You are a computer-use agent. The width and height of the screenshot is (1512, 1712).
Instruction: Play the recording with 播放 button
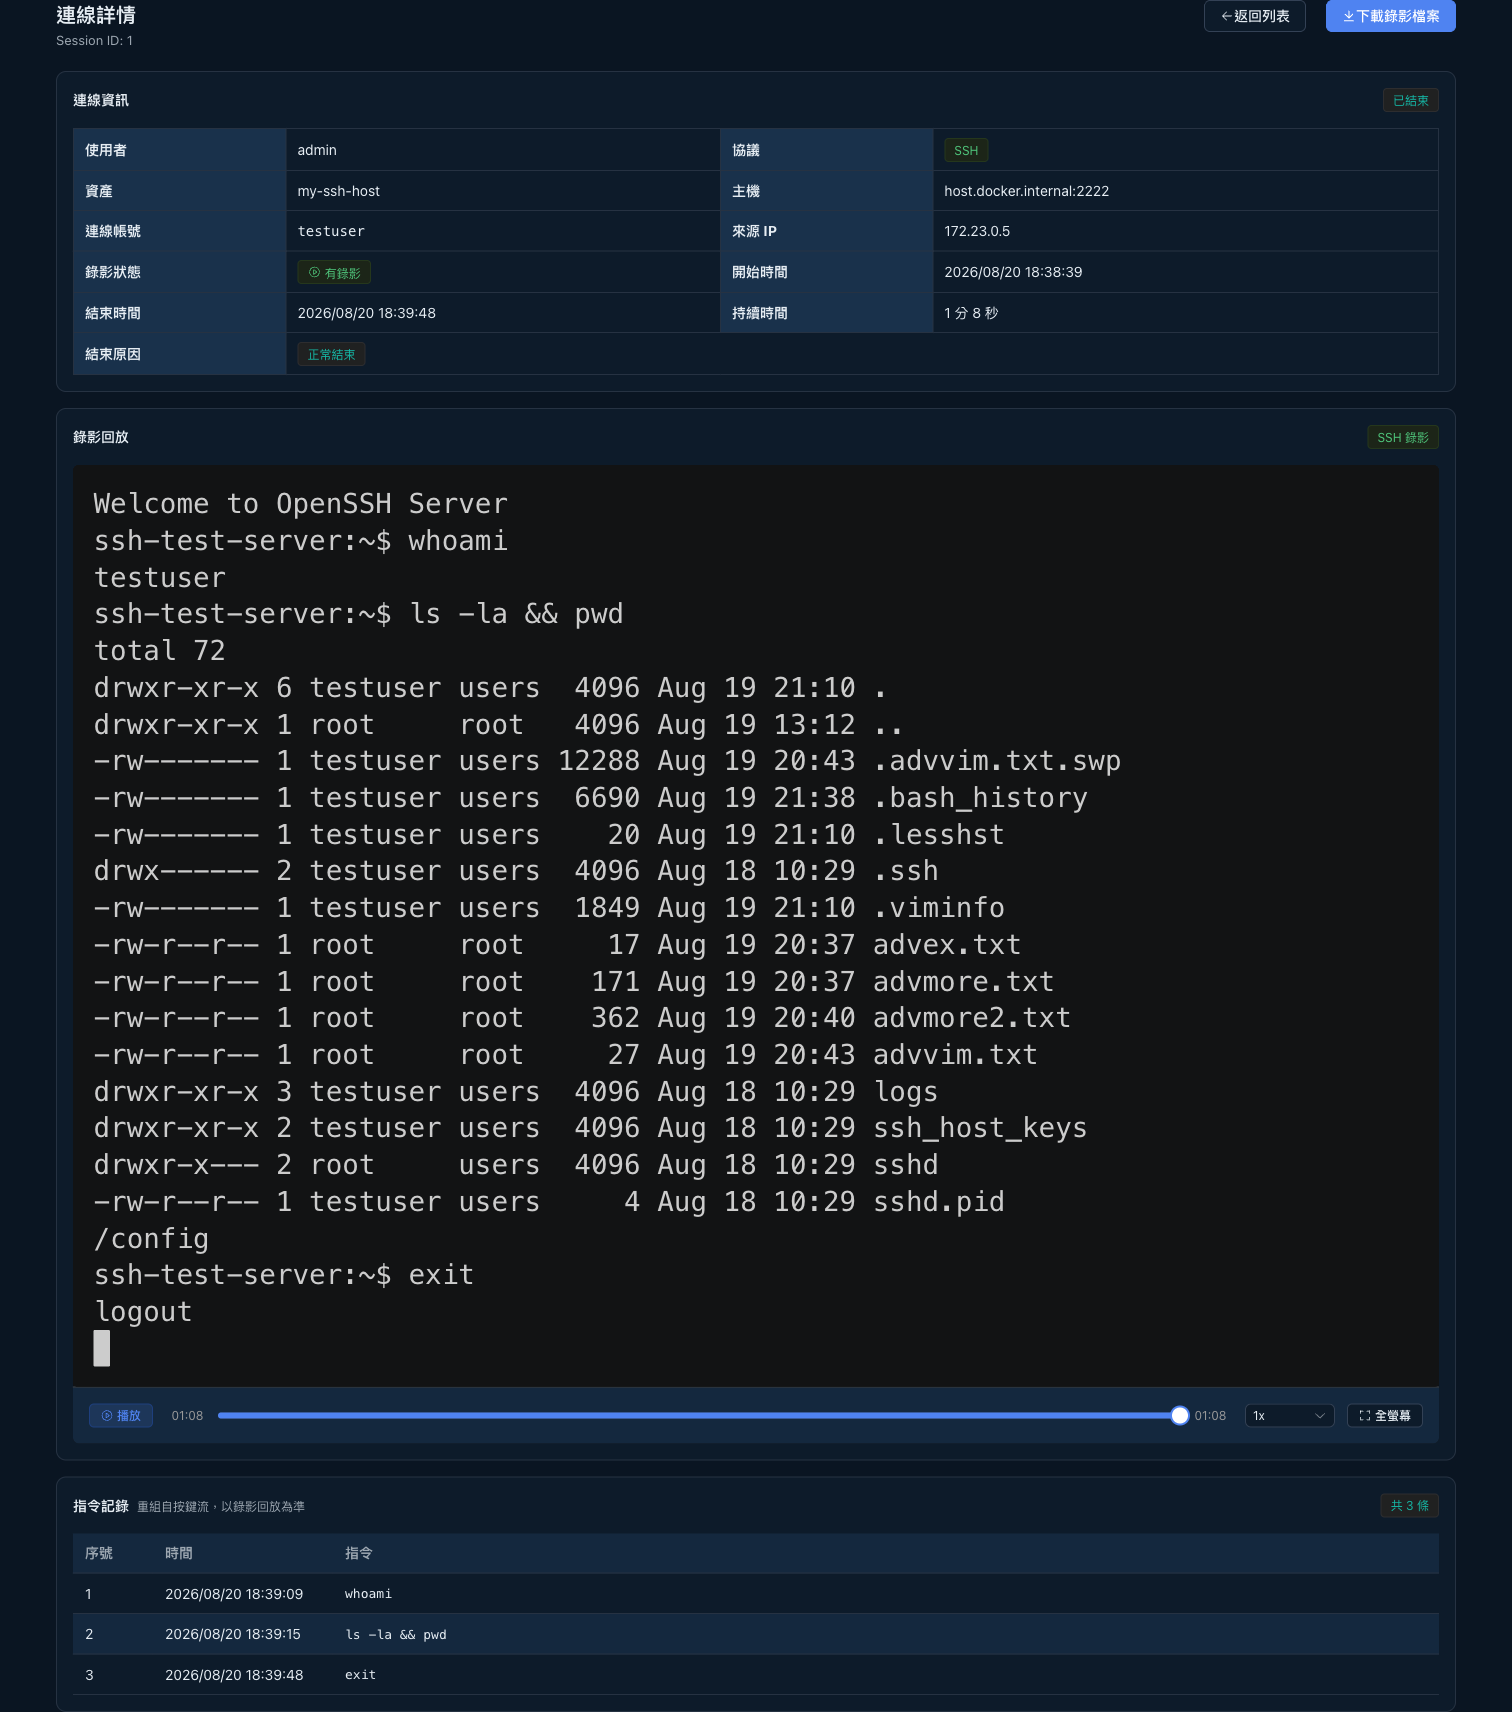click(121, 1415)
